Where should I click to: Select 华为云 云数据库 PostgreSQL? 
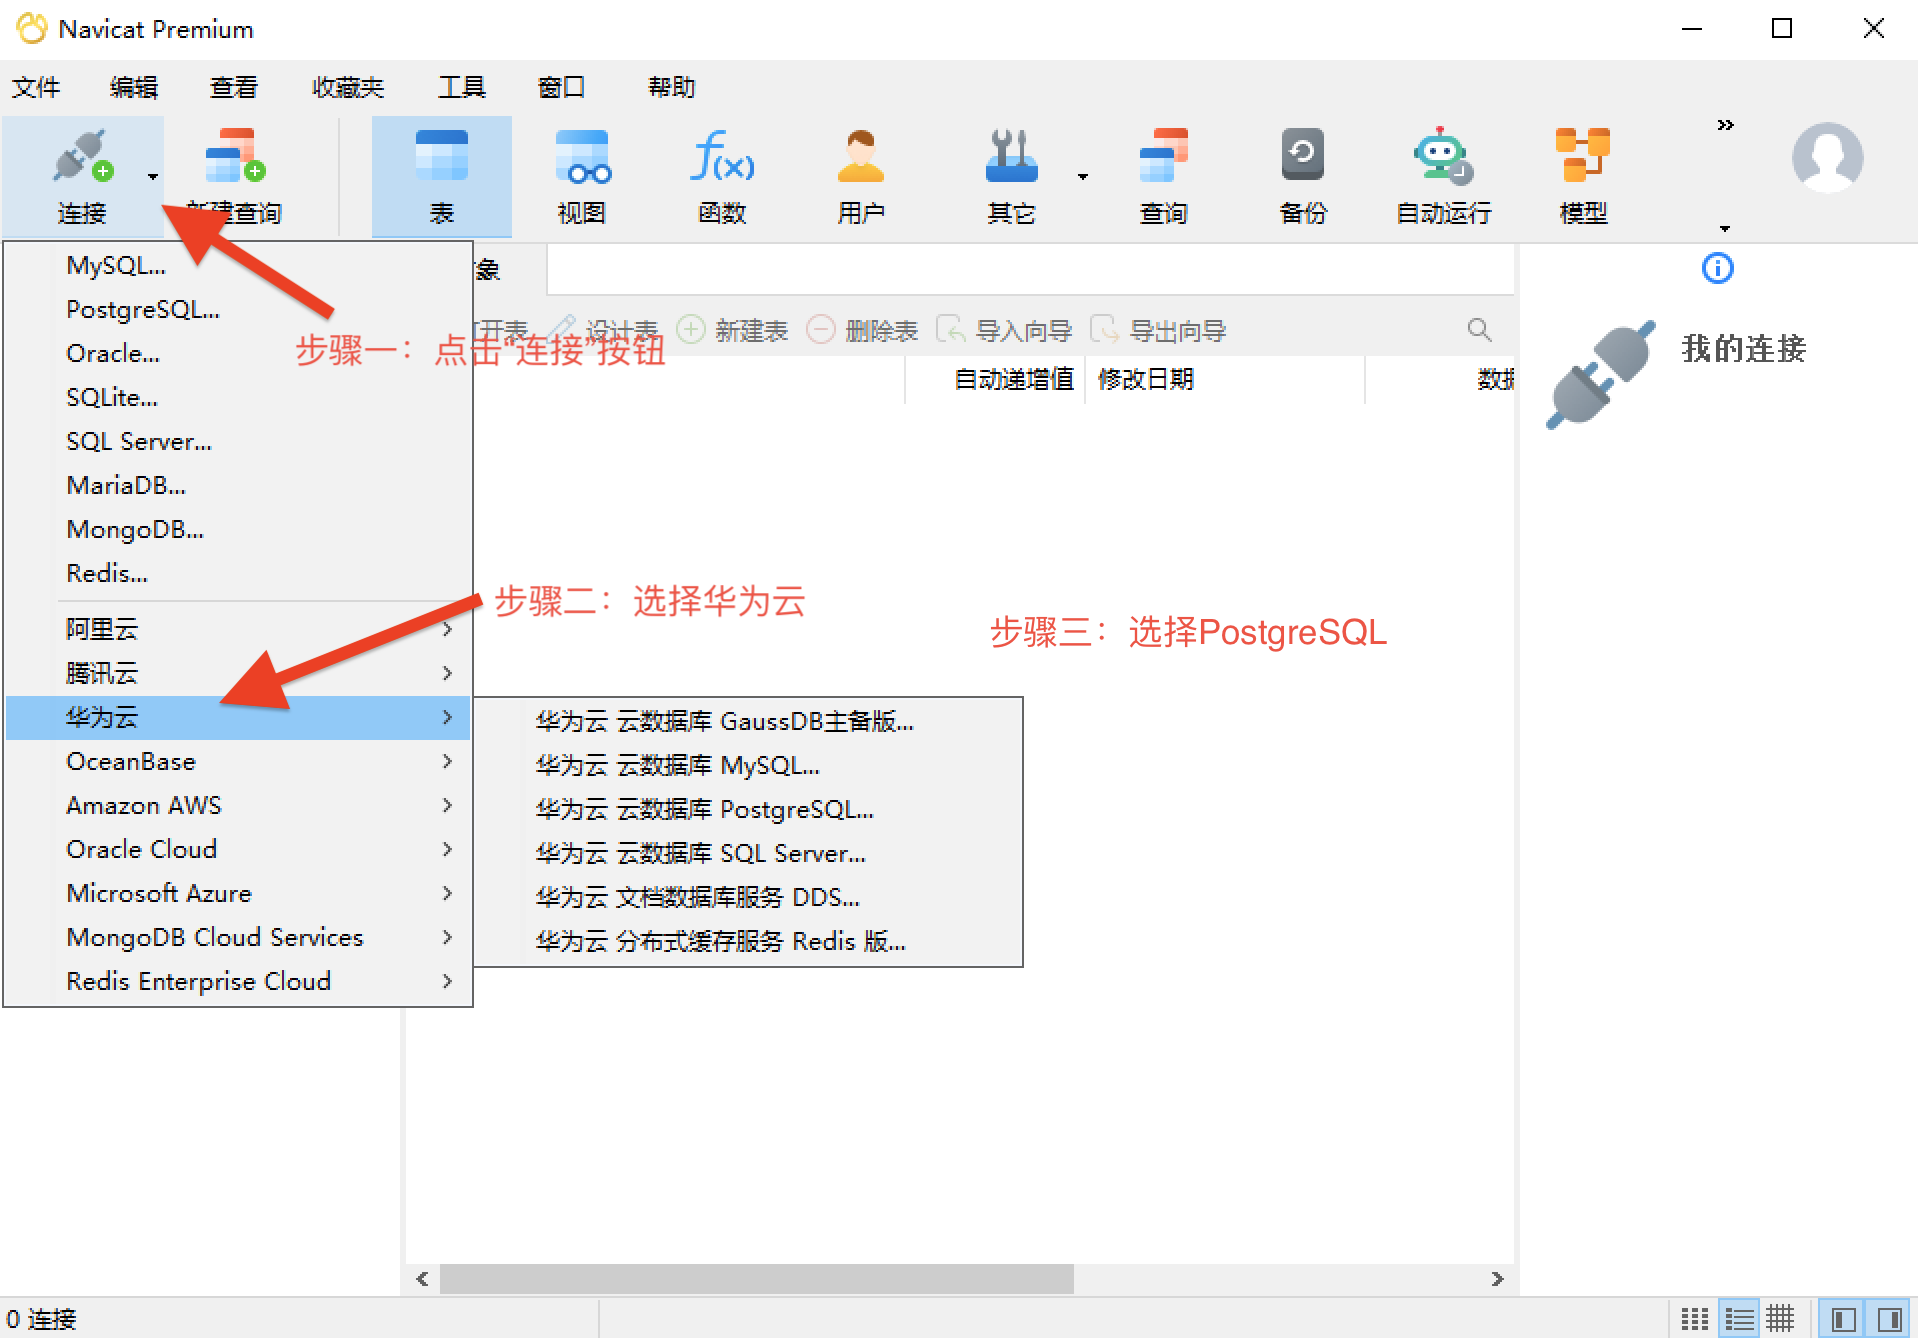coord(748,809)
